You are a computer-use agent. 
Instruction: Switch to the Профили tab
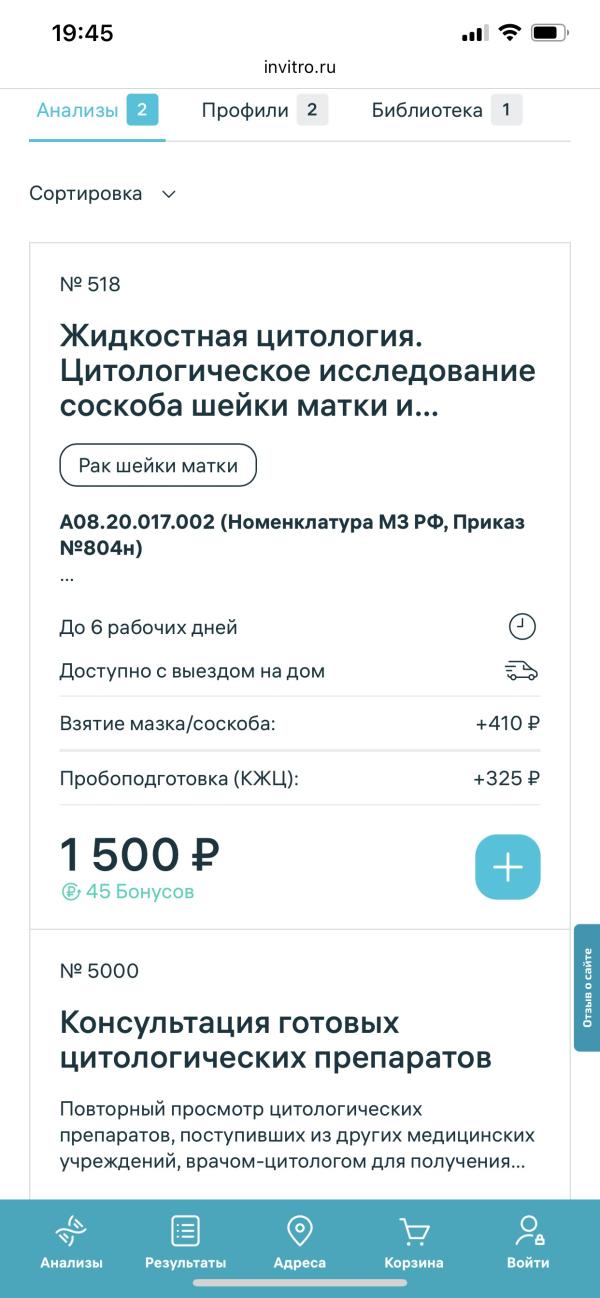click(264, 111)
